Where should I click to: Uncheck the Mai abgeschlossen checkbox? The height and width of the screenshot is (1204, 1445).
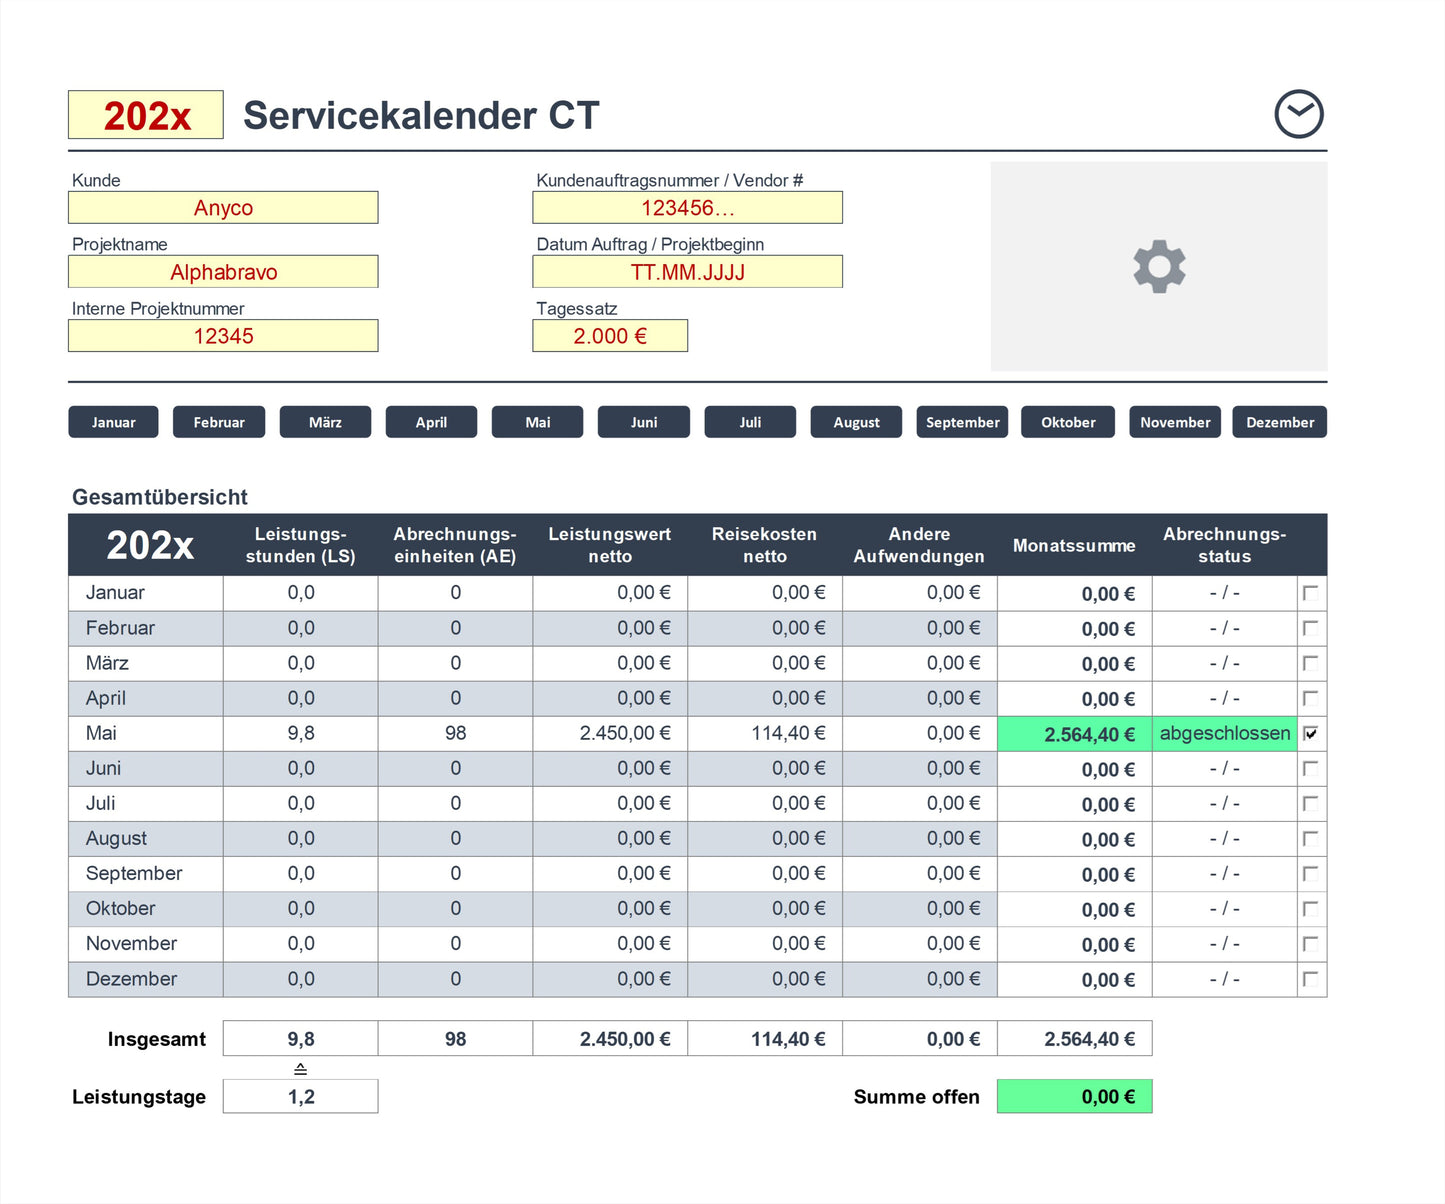1310,733
